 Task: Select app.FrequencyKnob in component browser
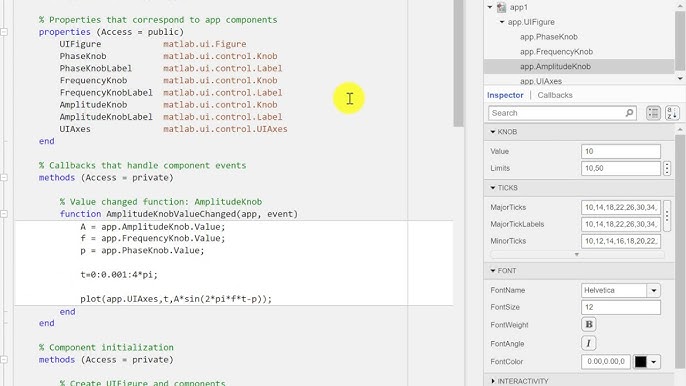[x=556, y=52]
